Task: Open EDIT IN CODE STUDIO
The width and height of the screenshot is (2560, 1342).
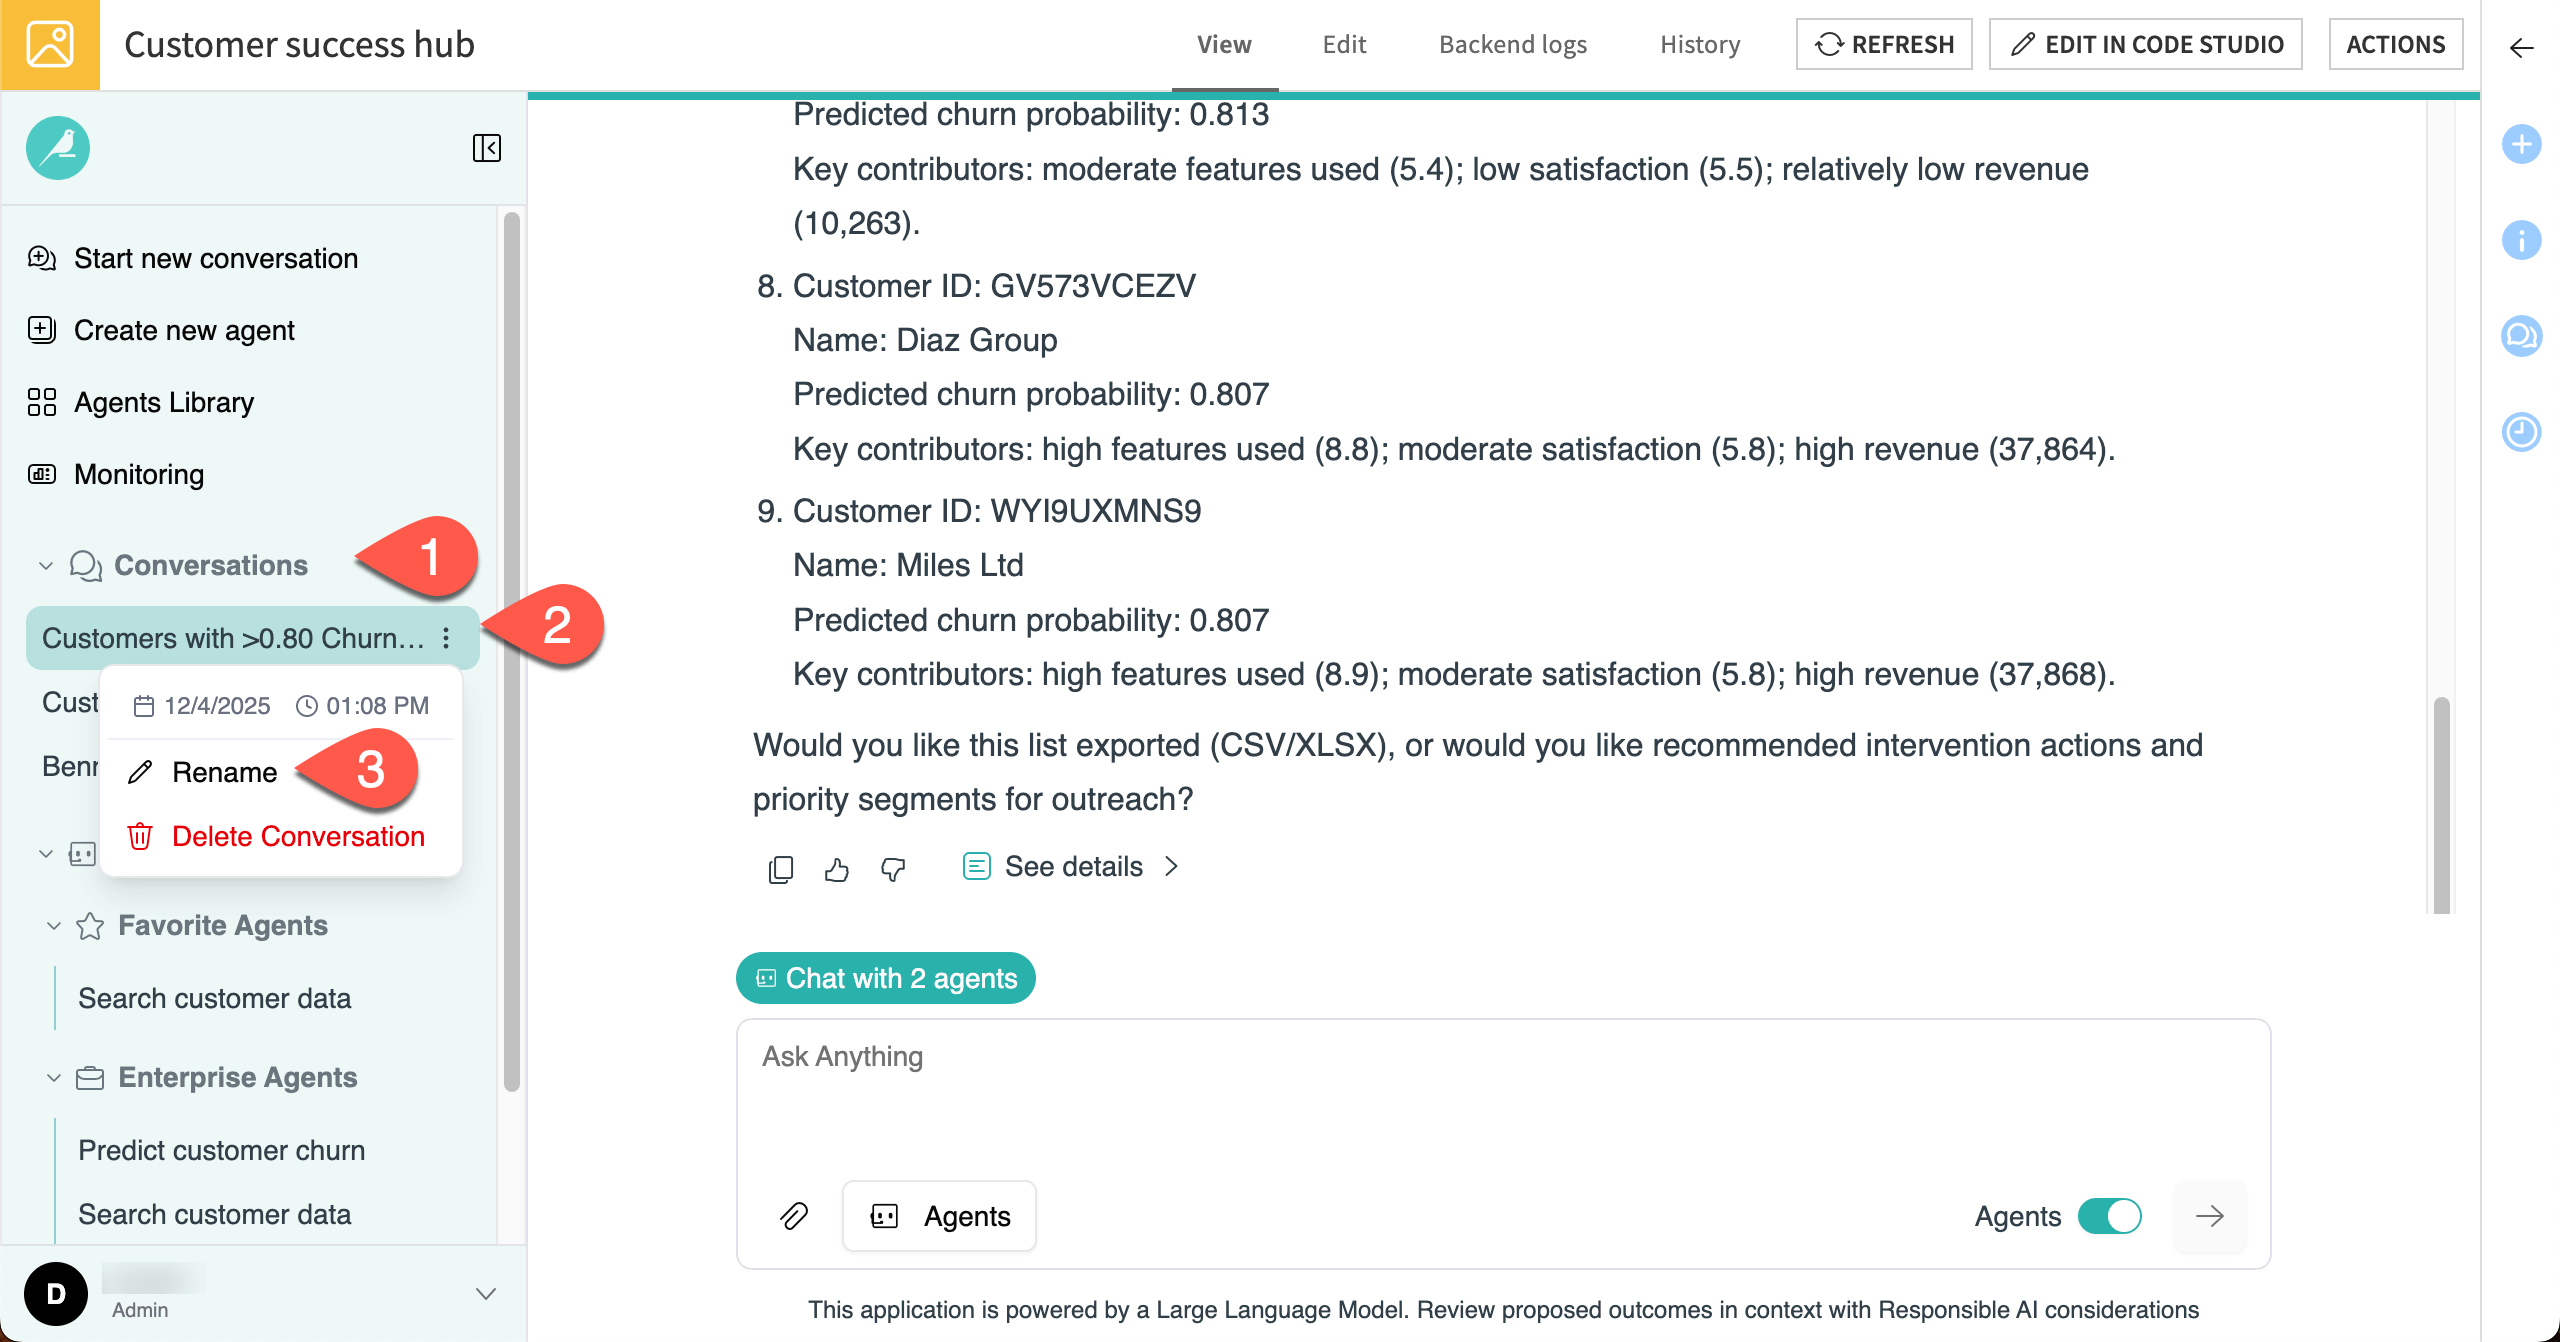Action: [x=2146, y=43]
